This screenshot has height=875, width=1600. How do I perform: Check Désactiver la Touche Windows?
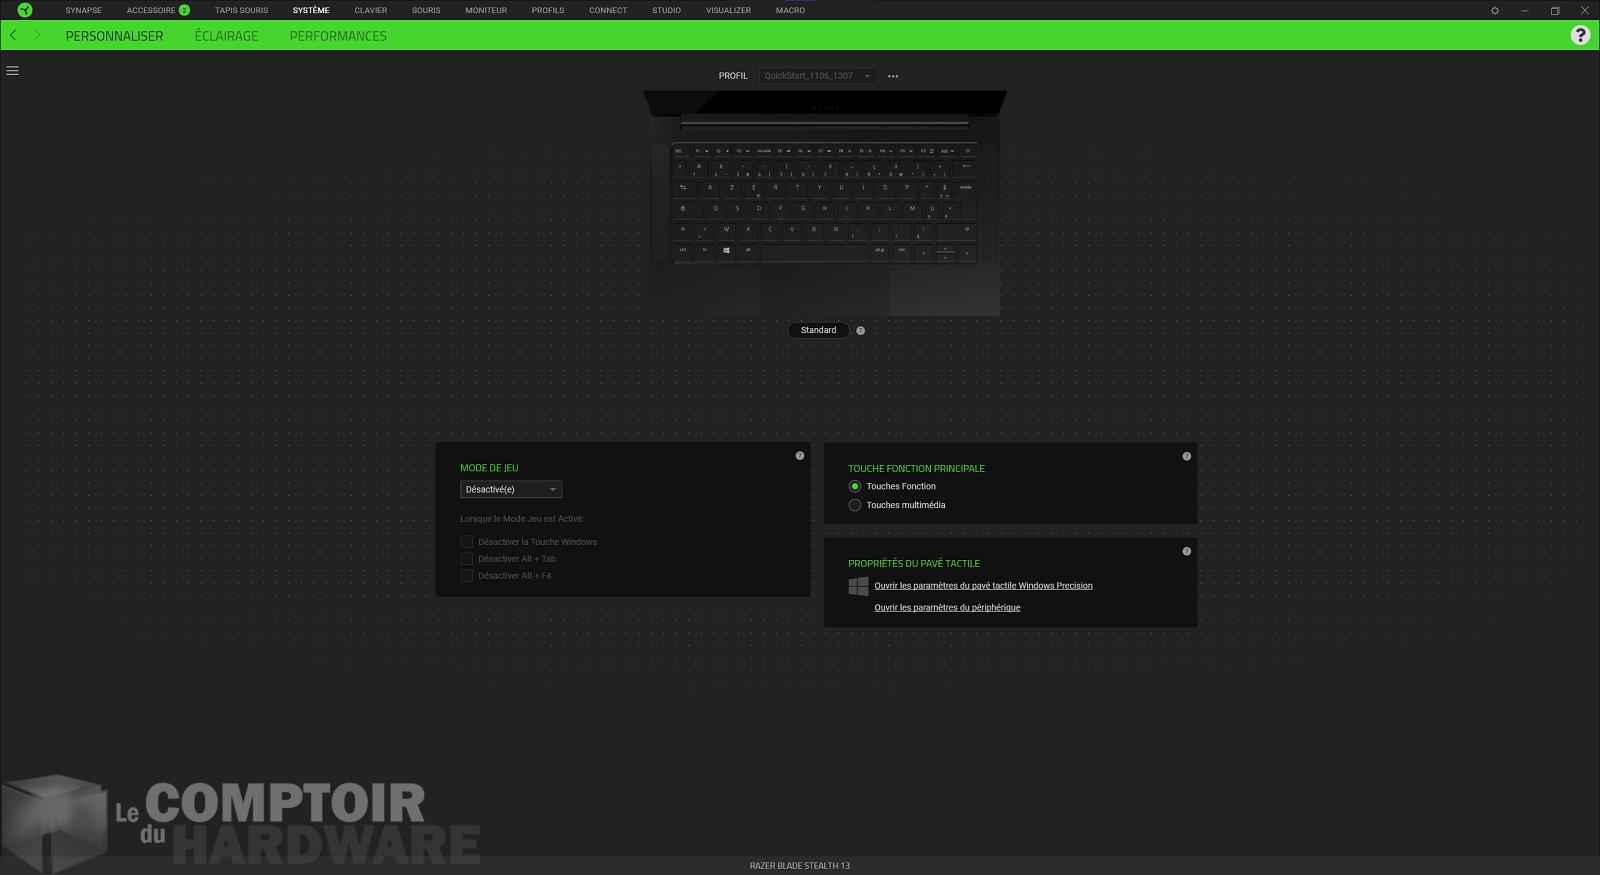coord(467,542)
